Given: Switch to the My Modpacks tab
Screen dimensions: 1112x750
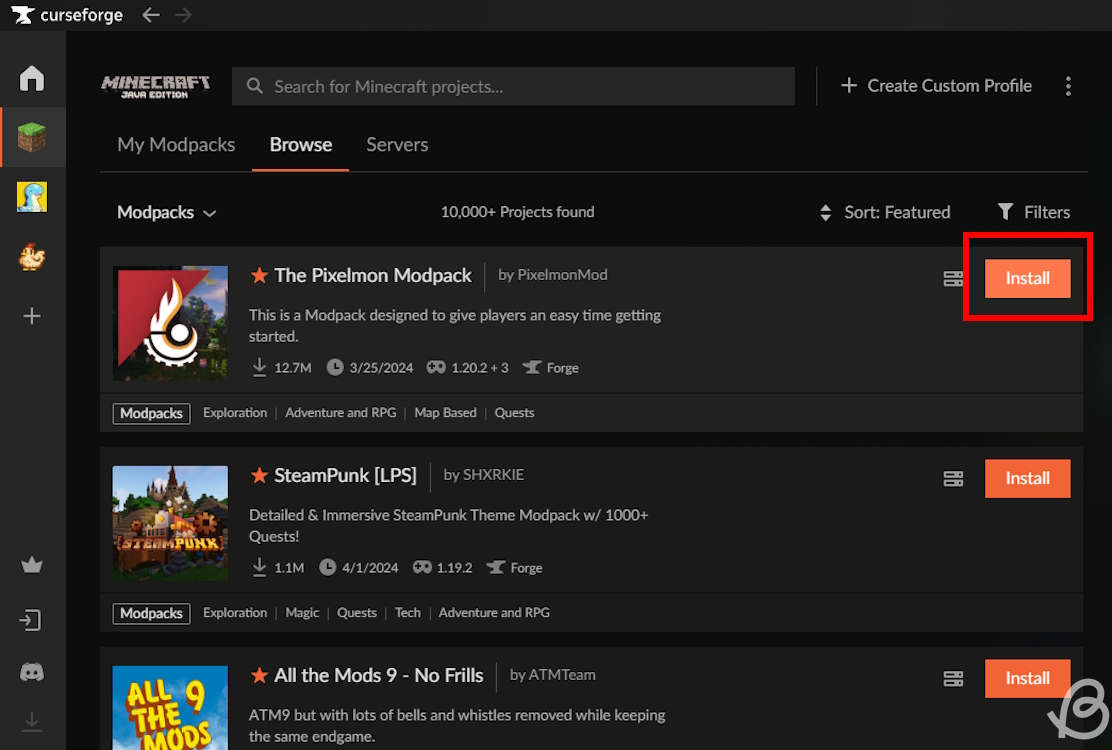Looking at the screenshot, I should click(x=176, y=145).
